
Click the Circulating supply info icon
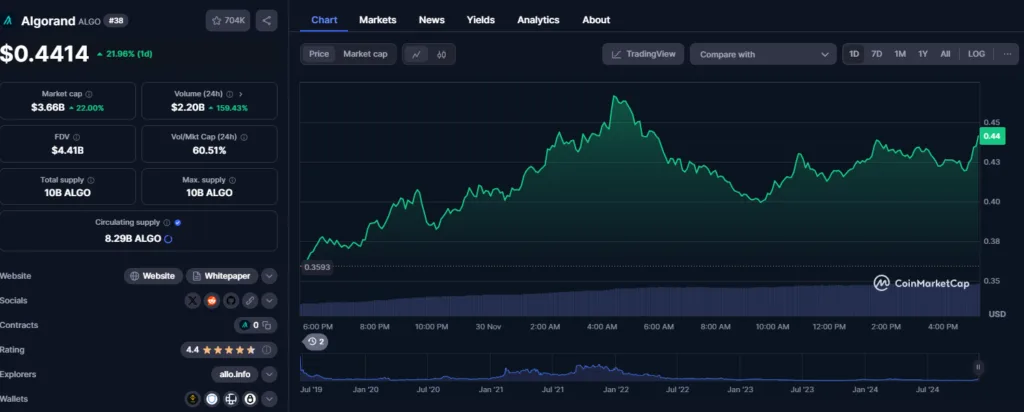[x=167, y=223]
